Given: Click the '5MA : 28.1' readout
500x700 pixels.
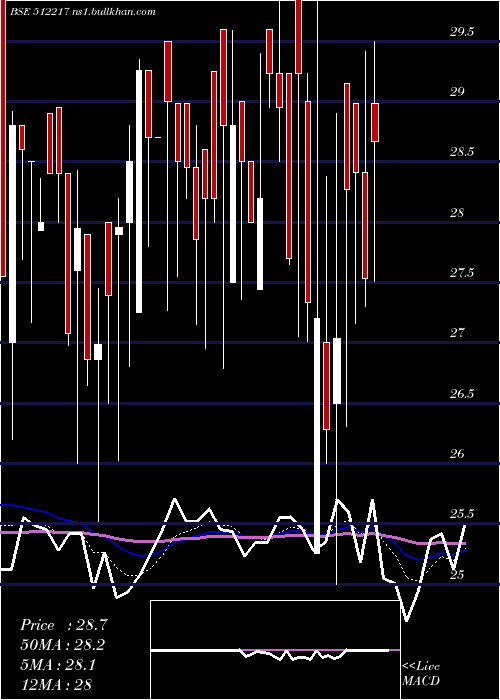Looking at the screenshot, I should click(58, 665).
